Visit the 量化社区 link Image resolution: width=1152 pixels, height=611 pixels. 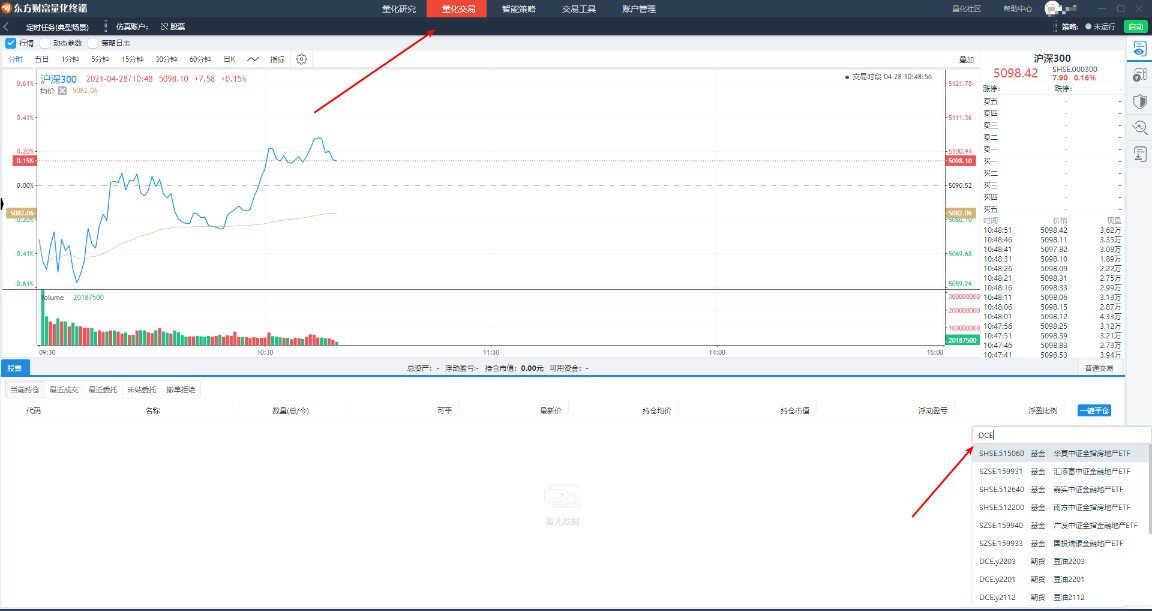coord(967,9)
